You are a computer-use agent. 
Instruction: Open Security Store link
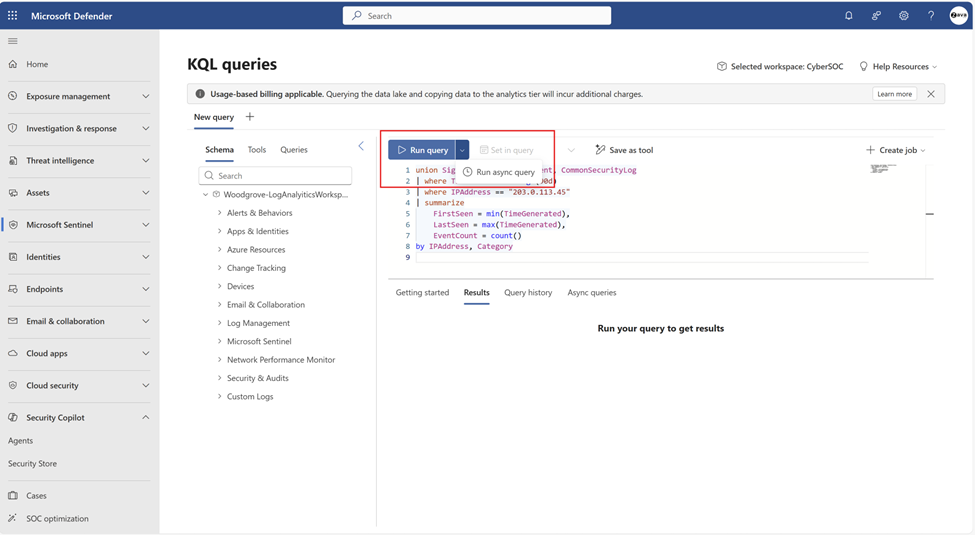click(32, 463)
